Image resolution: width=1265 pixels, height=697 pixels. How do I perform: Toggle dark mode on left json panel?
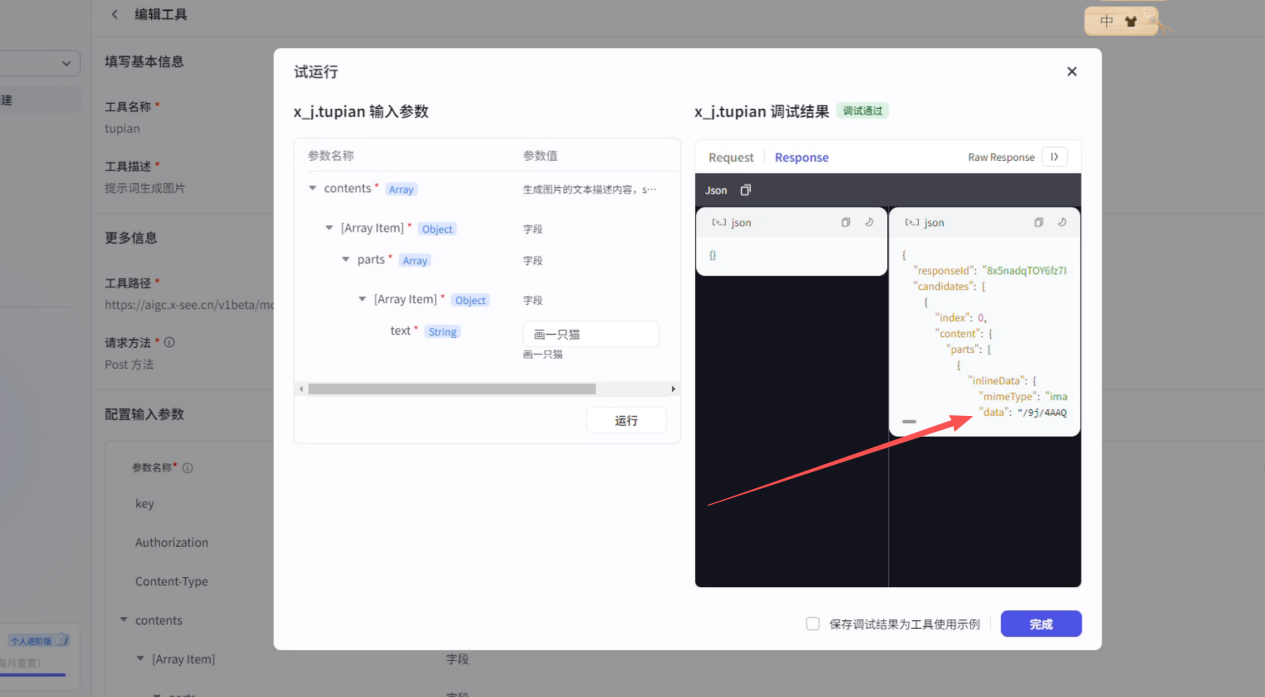click(x=869, y=223)
